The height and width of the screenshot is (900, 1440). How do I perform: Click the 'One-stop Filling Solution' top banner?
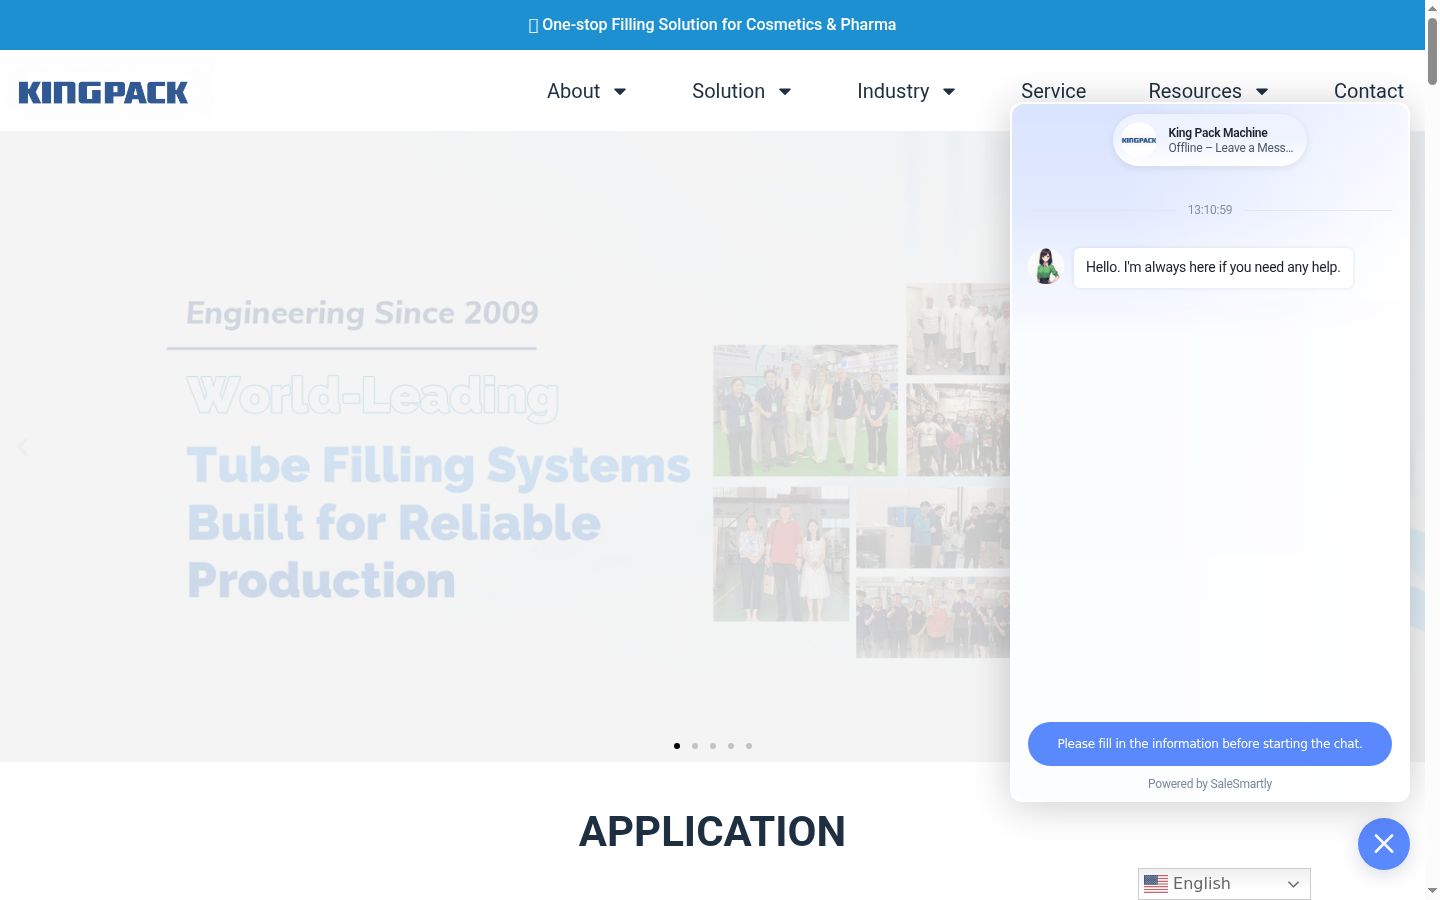coord(712,24)
